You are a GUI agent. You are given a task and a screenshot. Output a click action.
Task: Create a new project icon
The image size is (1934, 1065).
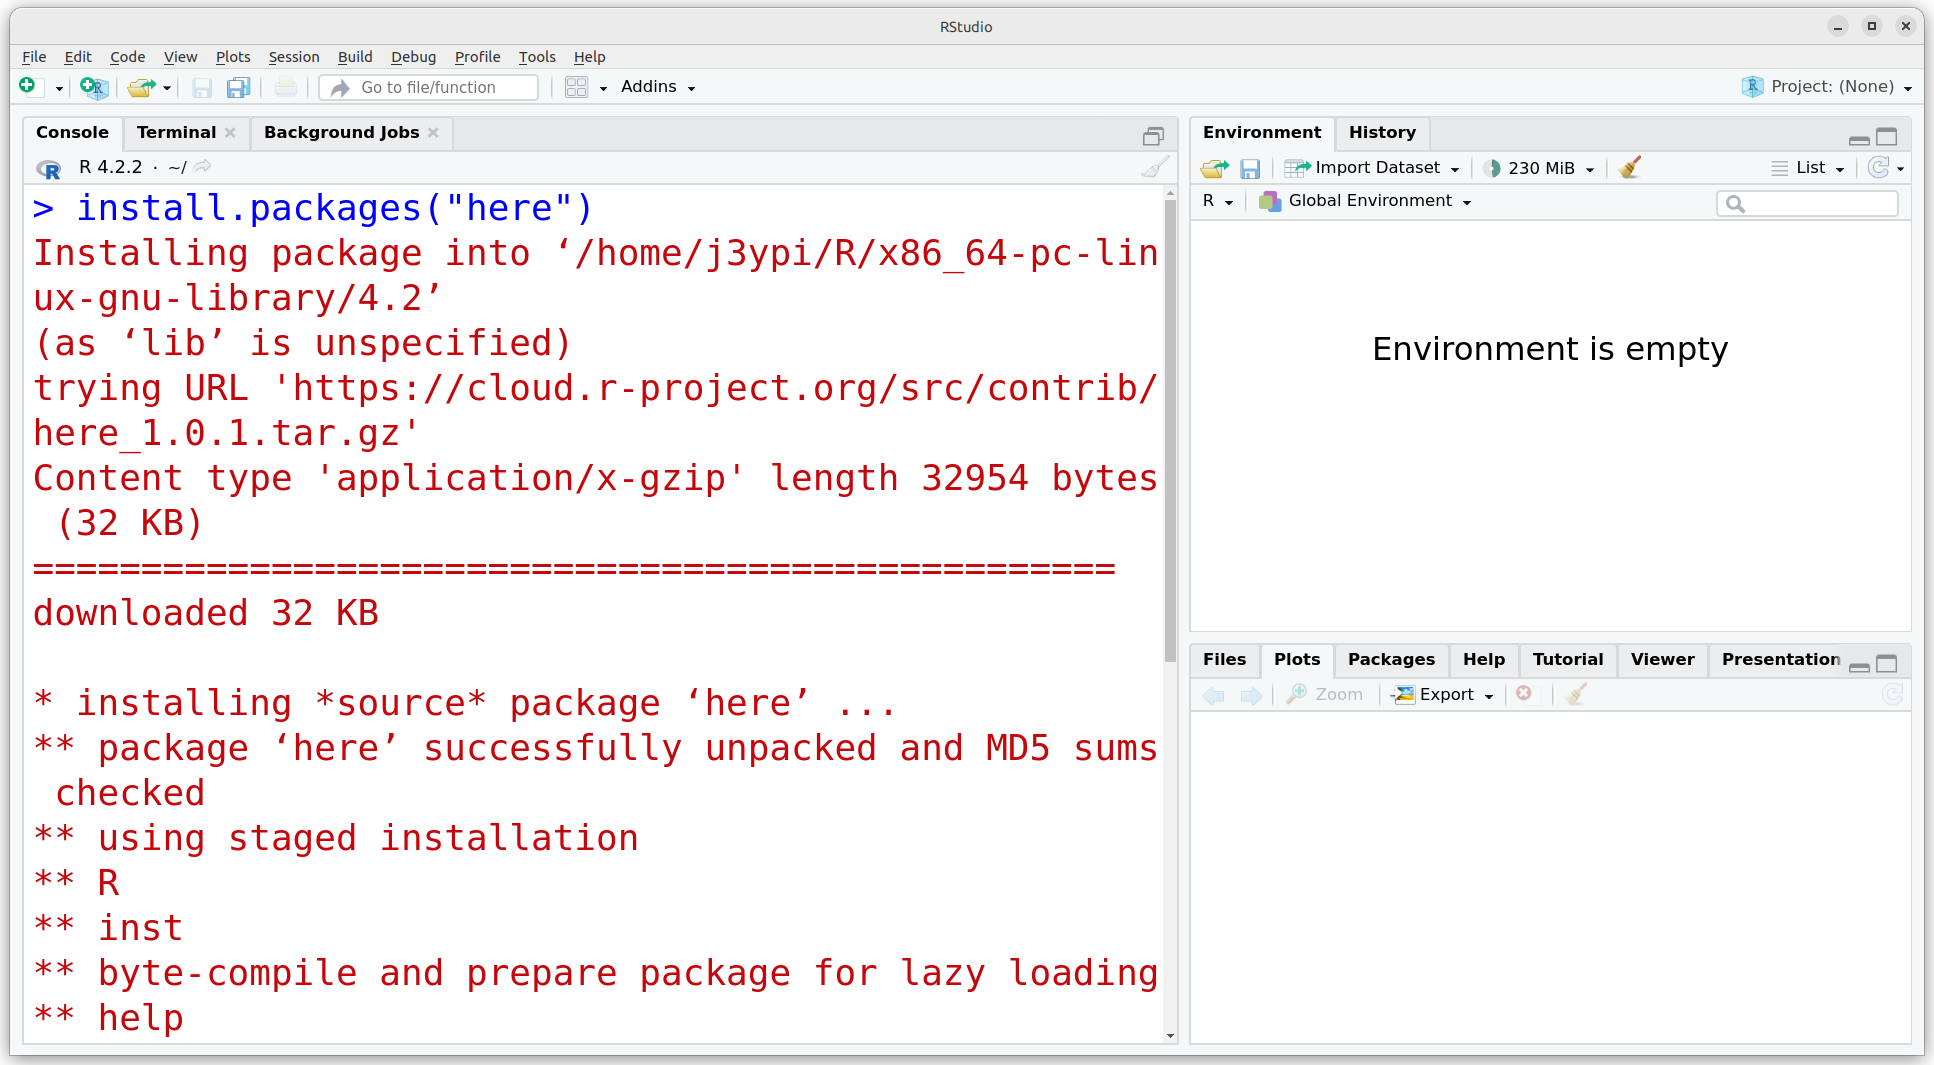[93, 87]
